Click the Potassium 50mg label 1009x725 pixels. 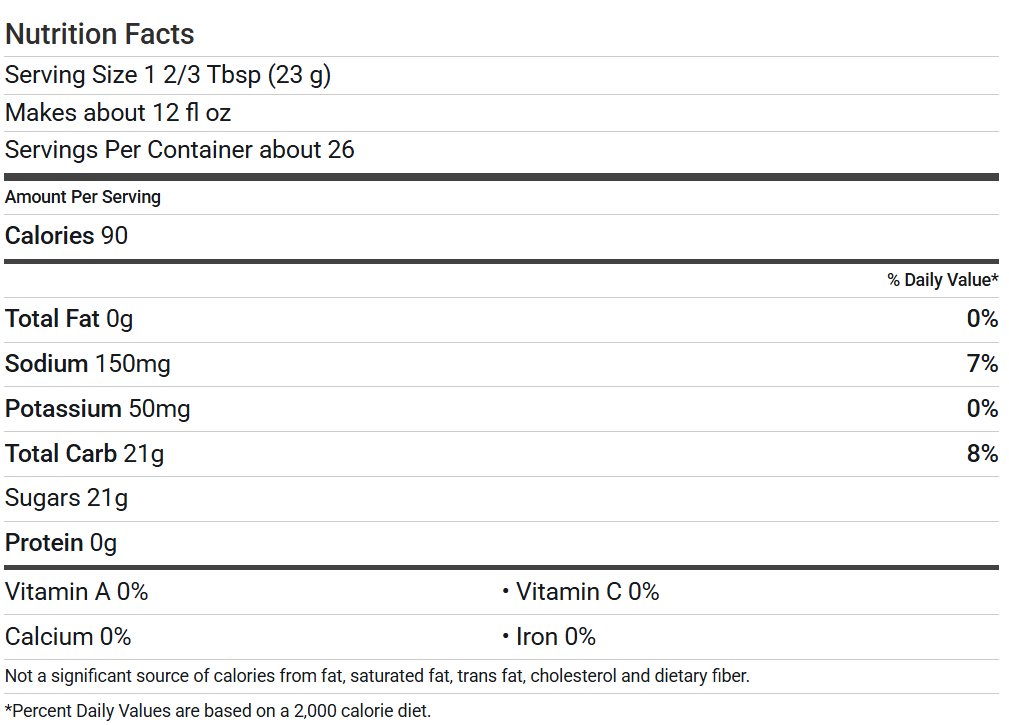98,409
